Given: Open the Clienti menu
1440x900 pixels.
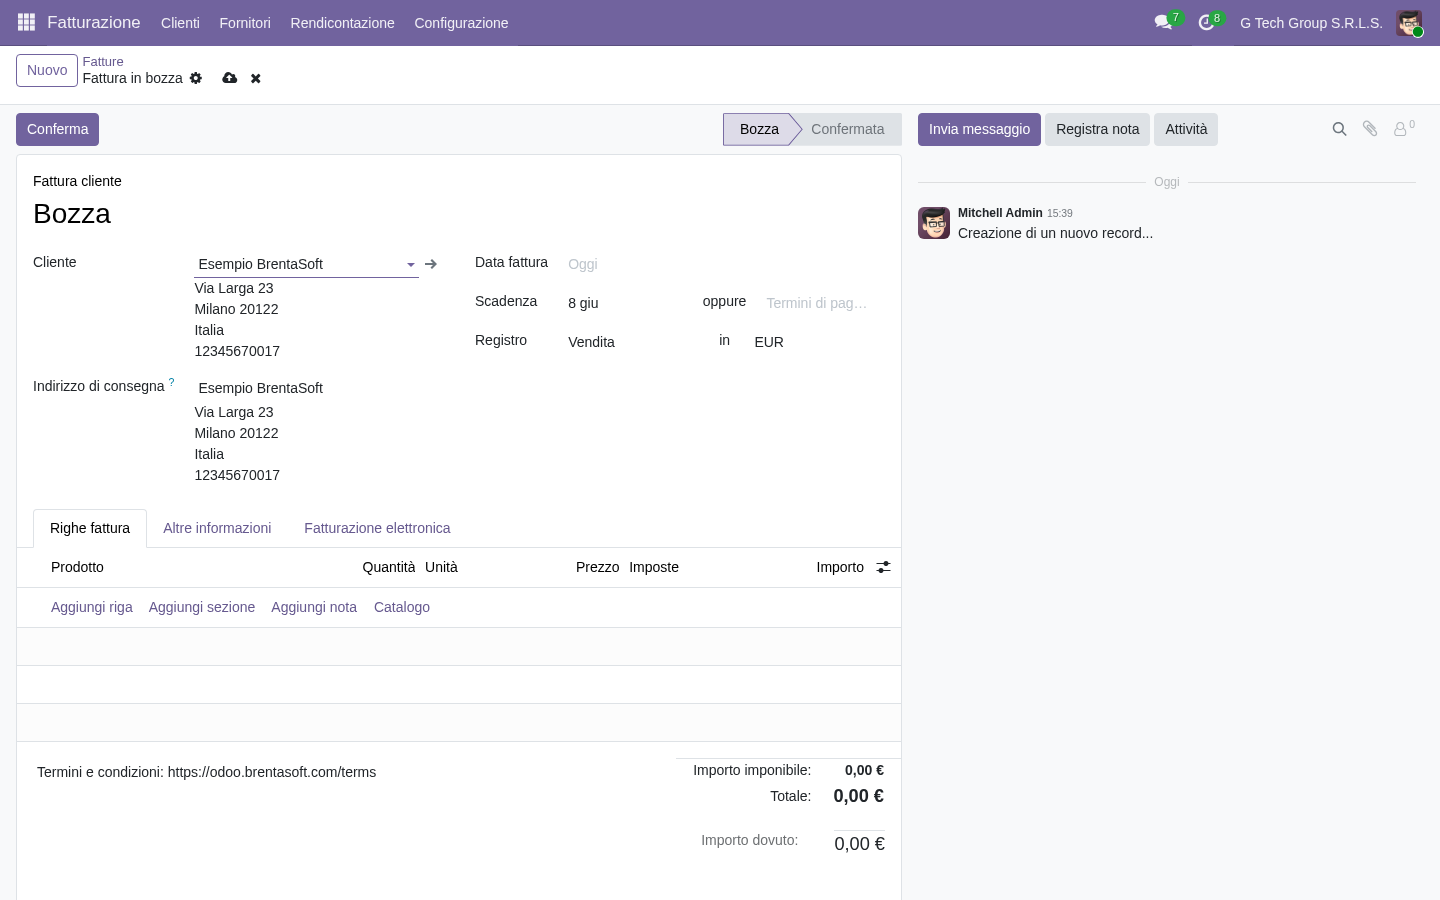Looking at the screenshot, I should tap(180, 23).
